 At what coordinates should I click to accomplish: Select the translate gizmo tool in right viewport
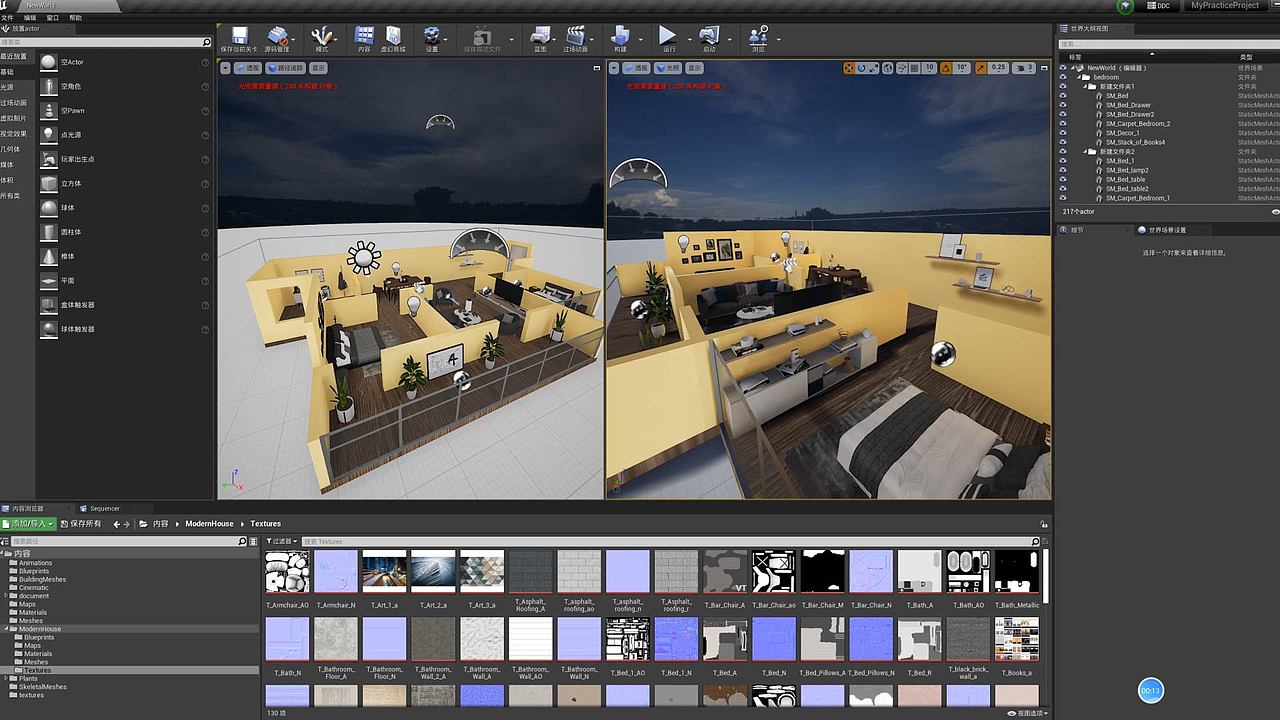coord(850,68)
